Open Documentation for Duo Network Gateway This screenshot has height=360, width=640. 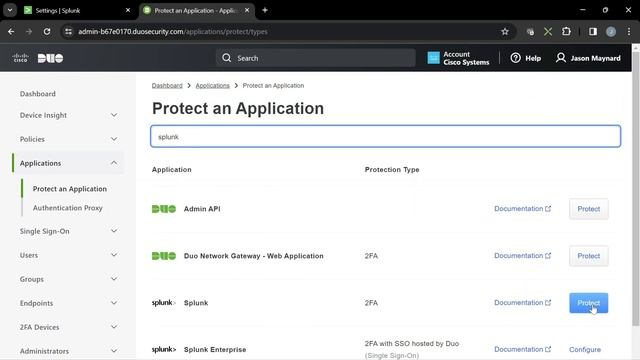point(522,256)
